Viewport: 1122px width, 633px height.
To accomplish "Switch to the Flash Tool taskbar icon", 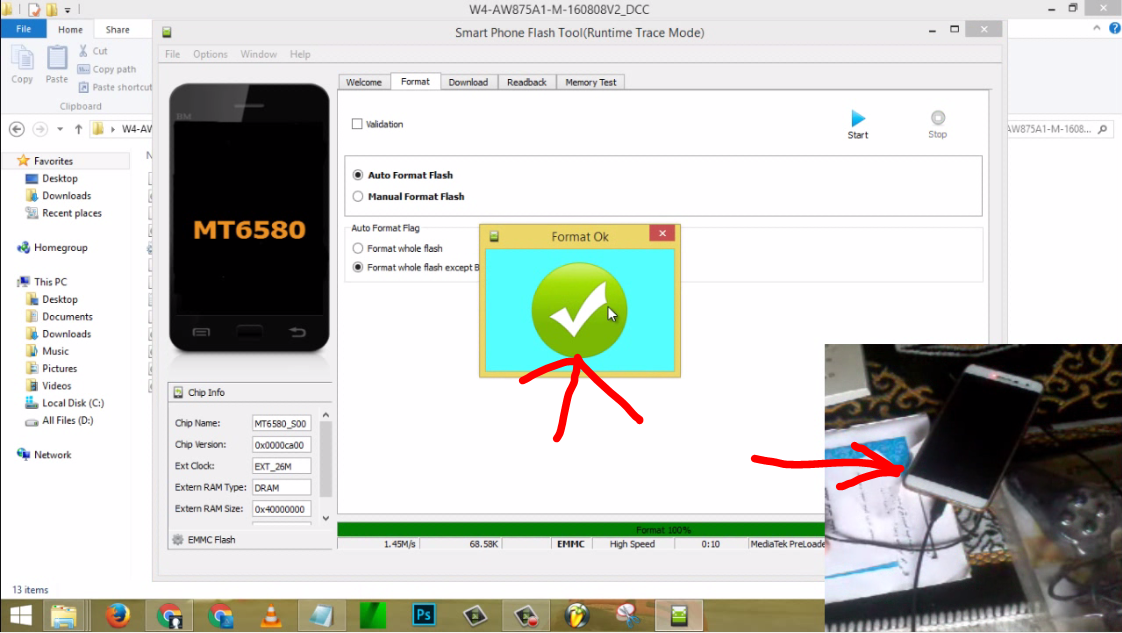I will coord(678,616).
